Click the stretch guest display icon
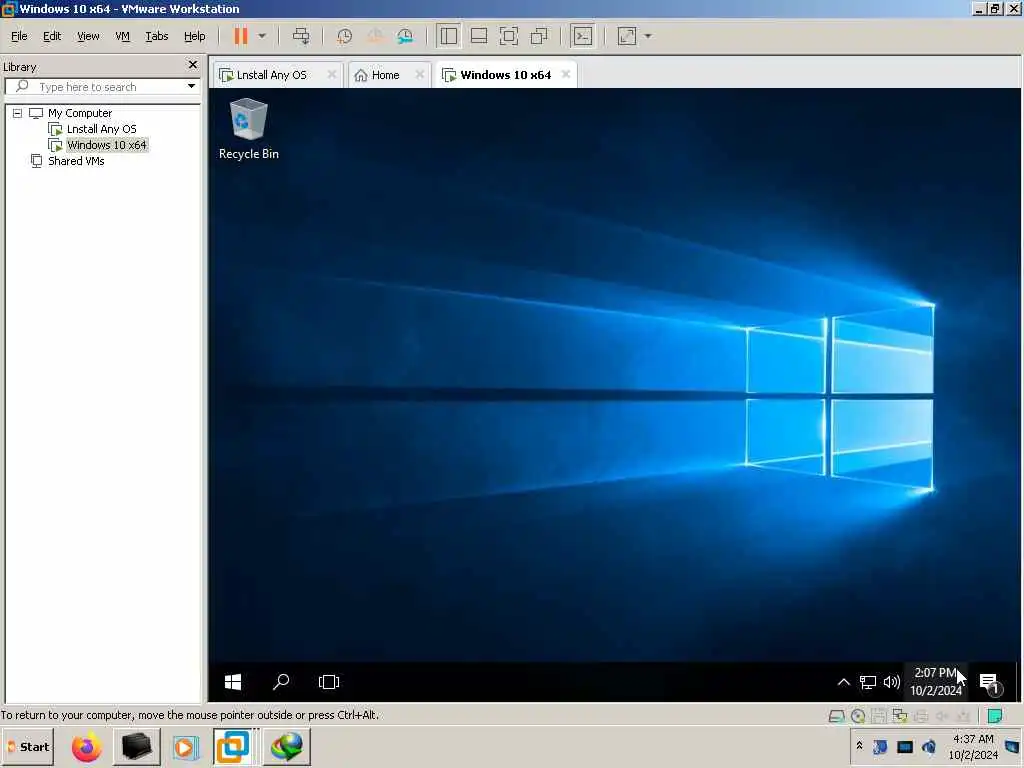This screenshot has width=1024, height=768. click(626, 36)
